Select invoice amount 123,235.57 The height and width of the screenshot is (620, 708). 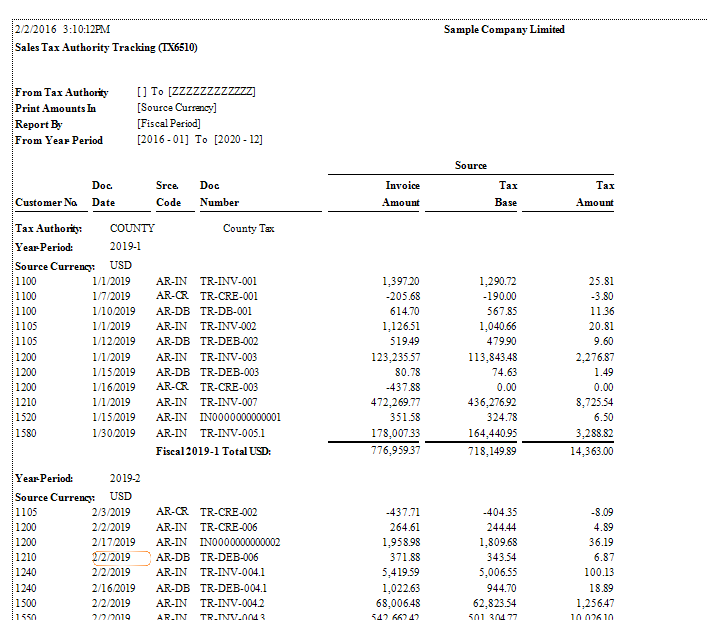click(396, 357)
